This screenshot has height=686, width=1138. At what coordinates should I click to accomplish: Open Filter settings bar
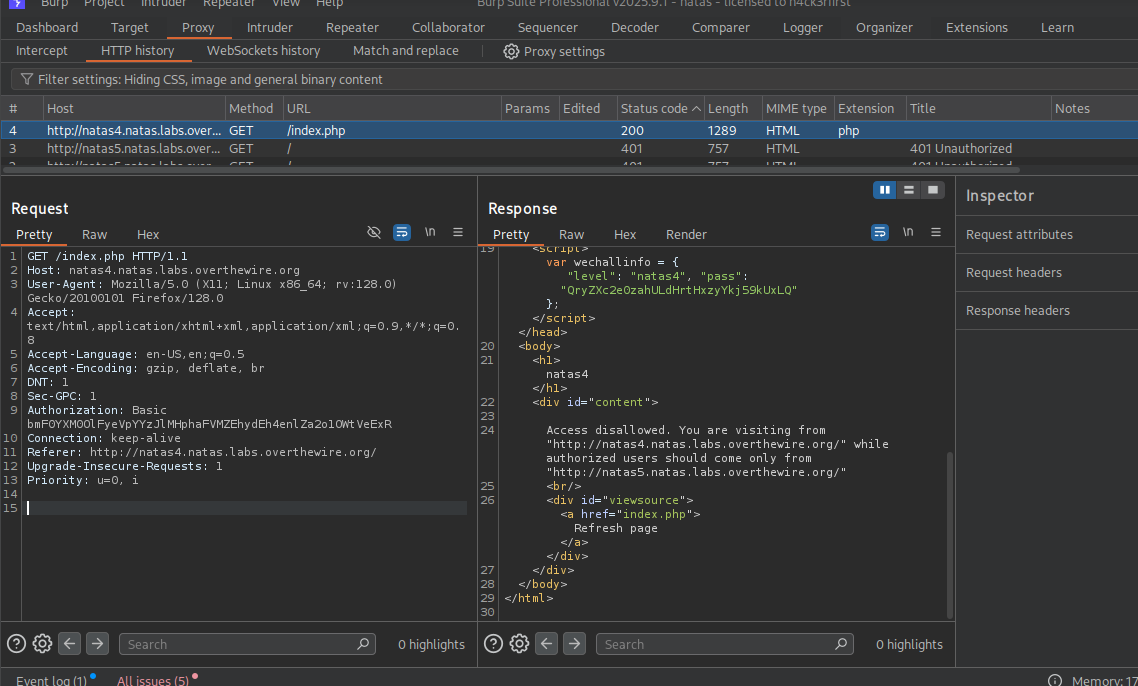574,79
